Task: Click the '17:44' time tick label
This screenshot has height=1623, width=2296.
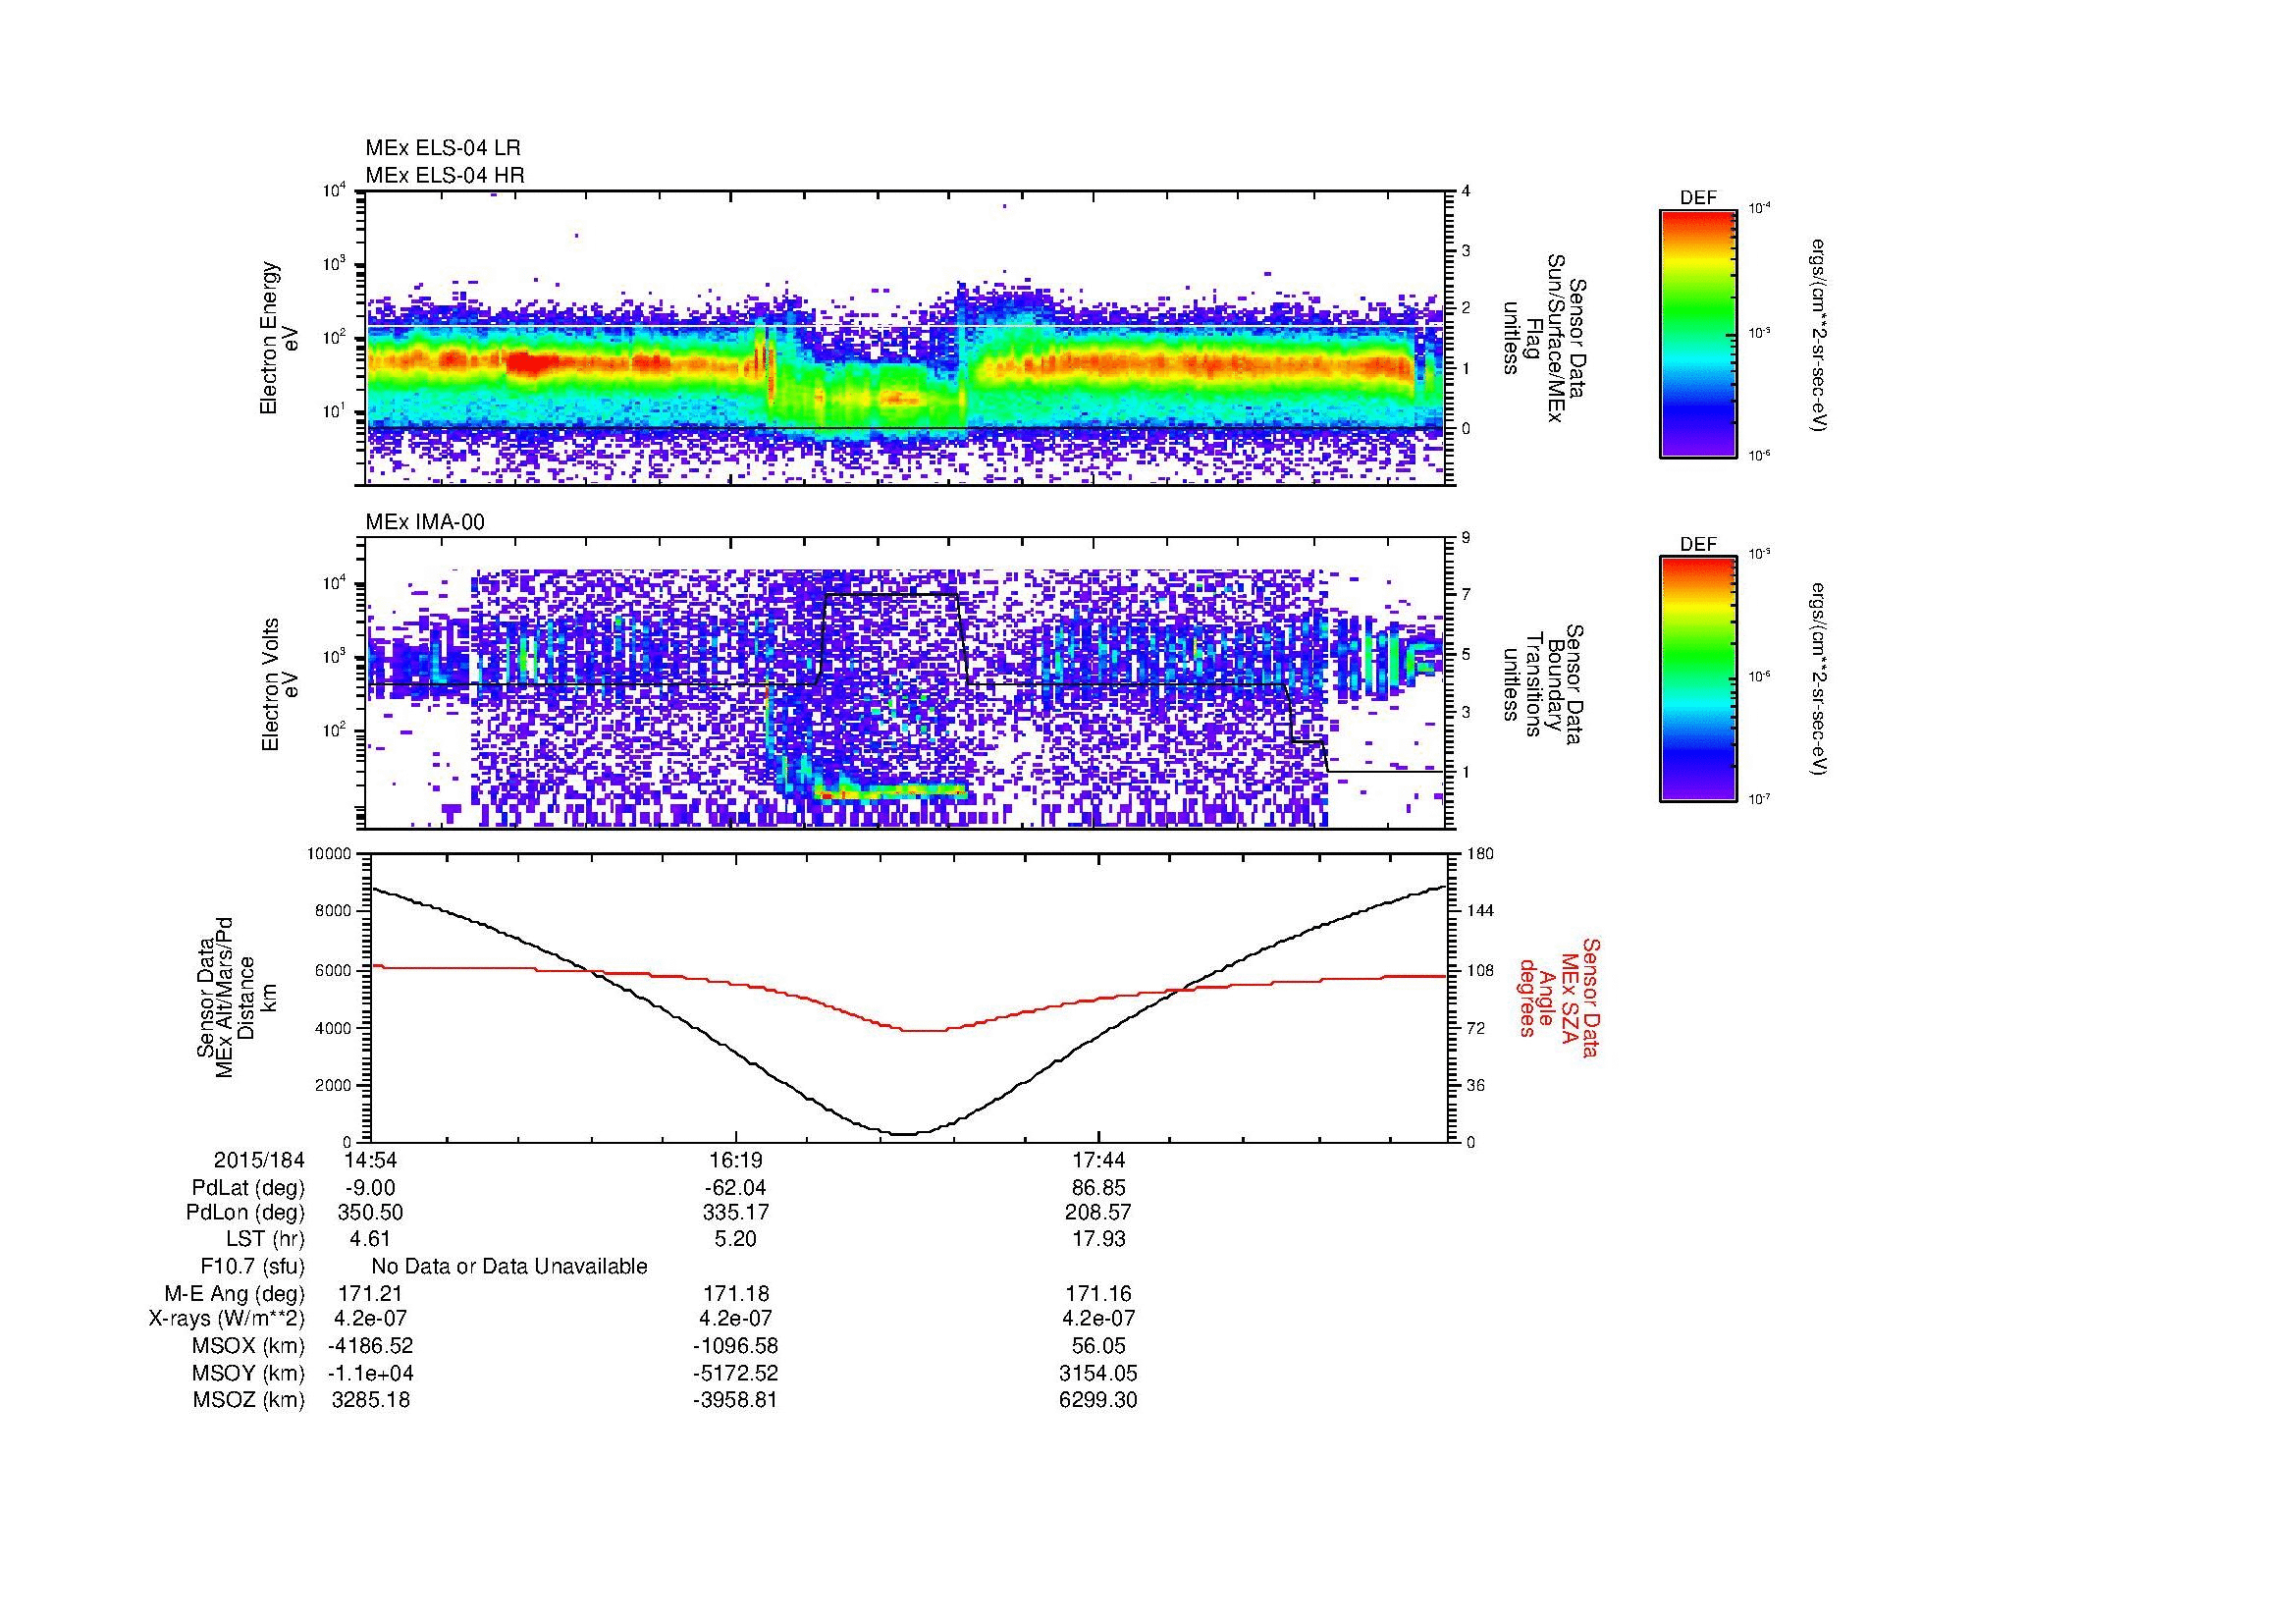Action: pyautogui.click(x=1098, y=1161)
